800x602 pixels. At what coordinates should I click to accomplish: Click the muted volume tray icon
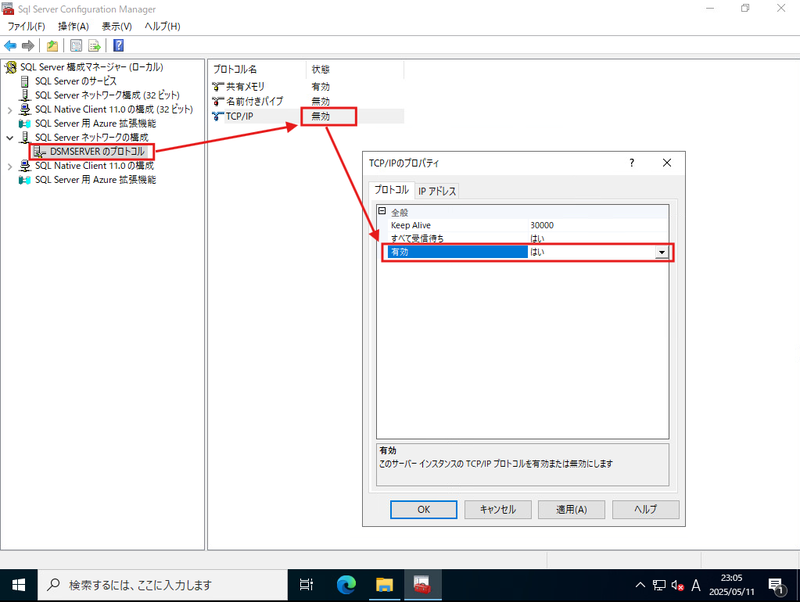[x=678, y=585]
